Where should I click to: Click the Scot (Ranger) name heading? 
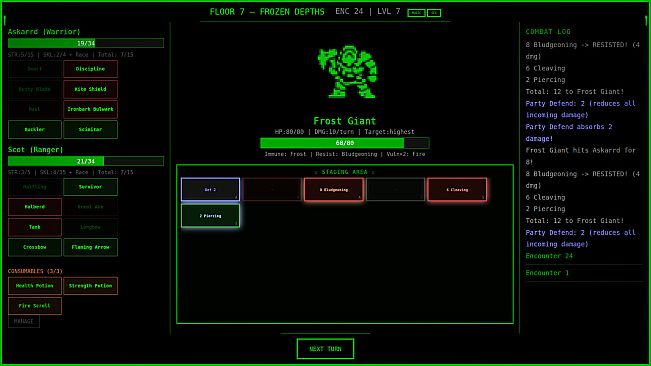pos(35,149)
